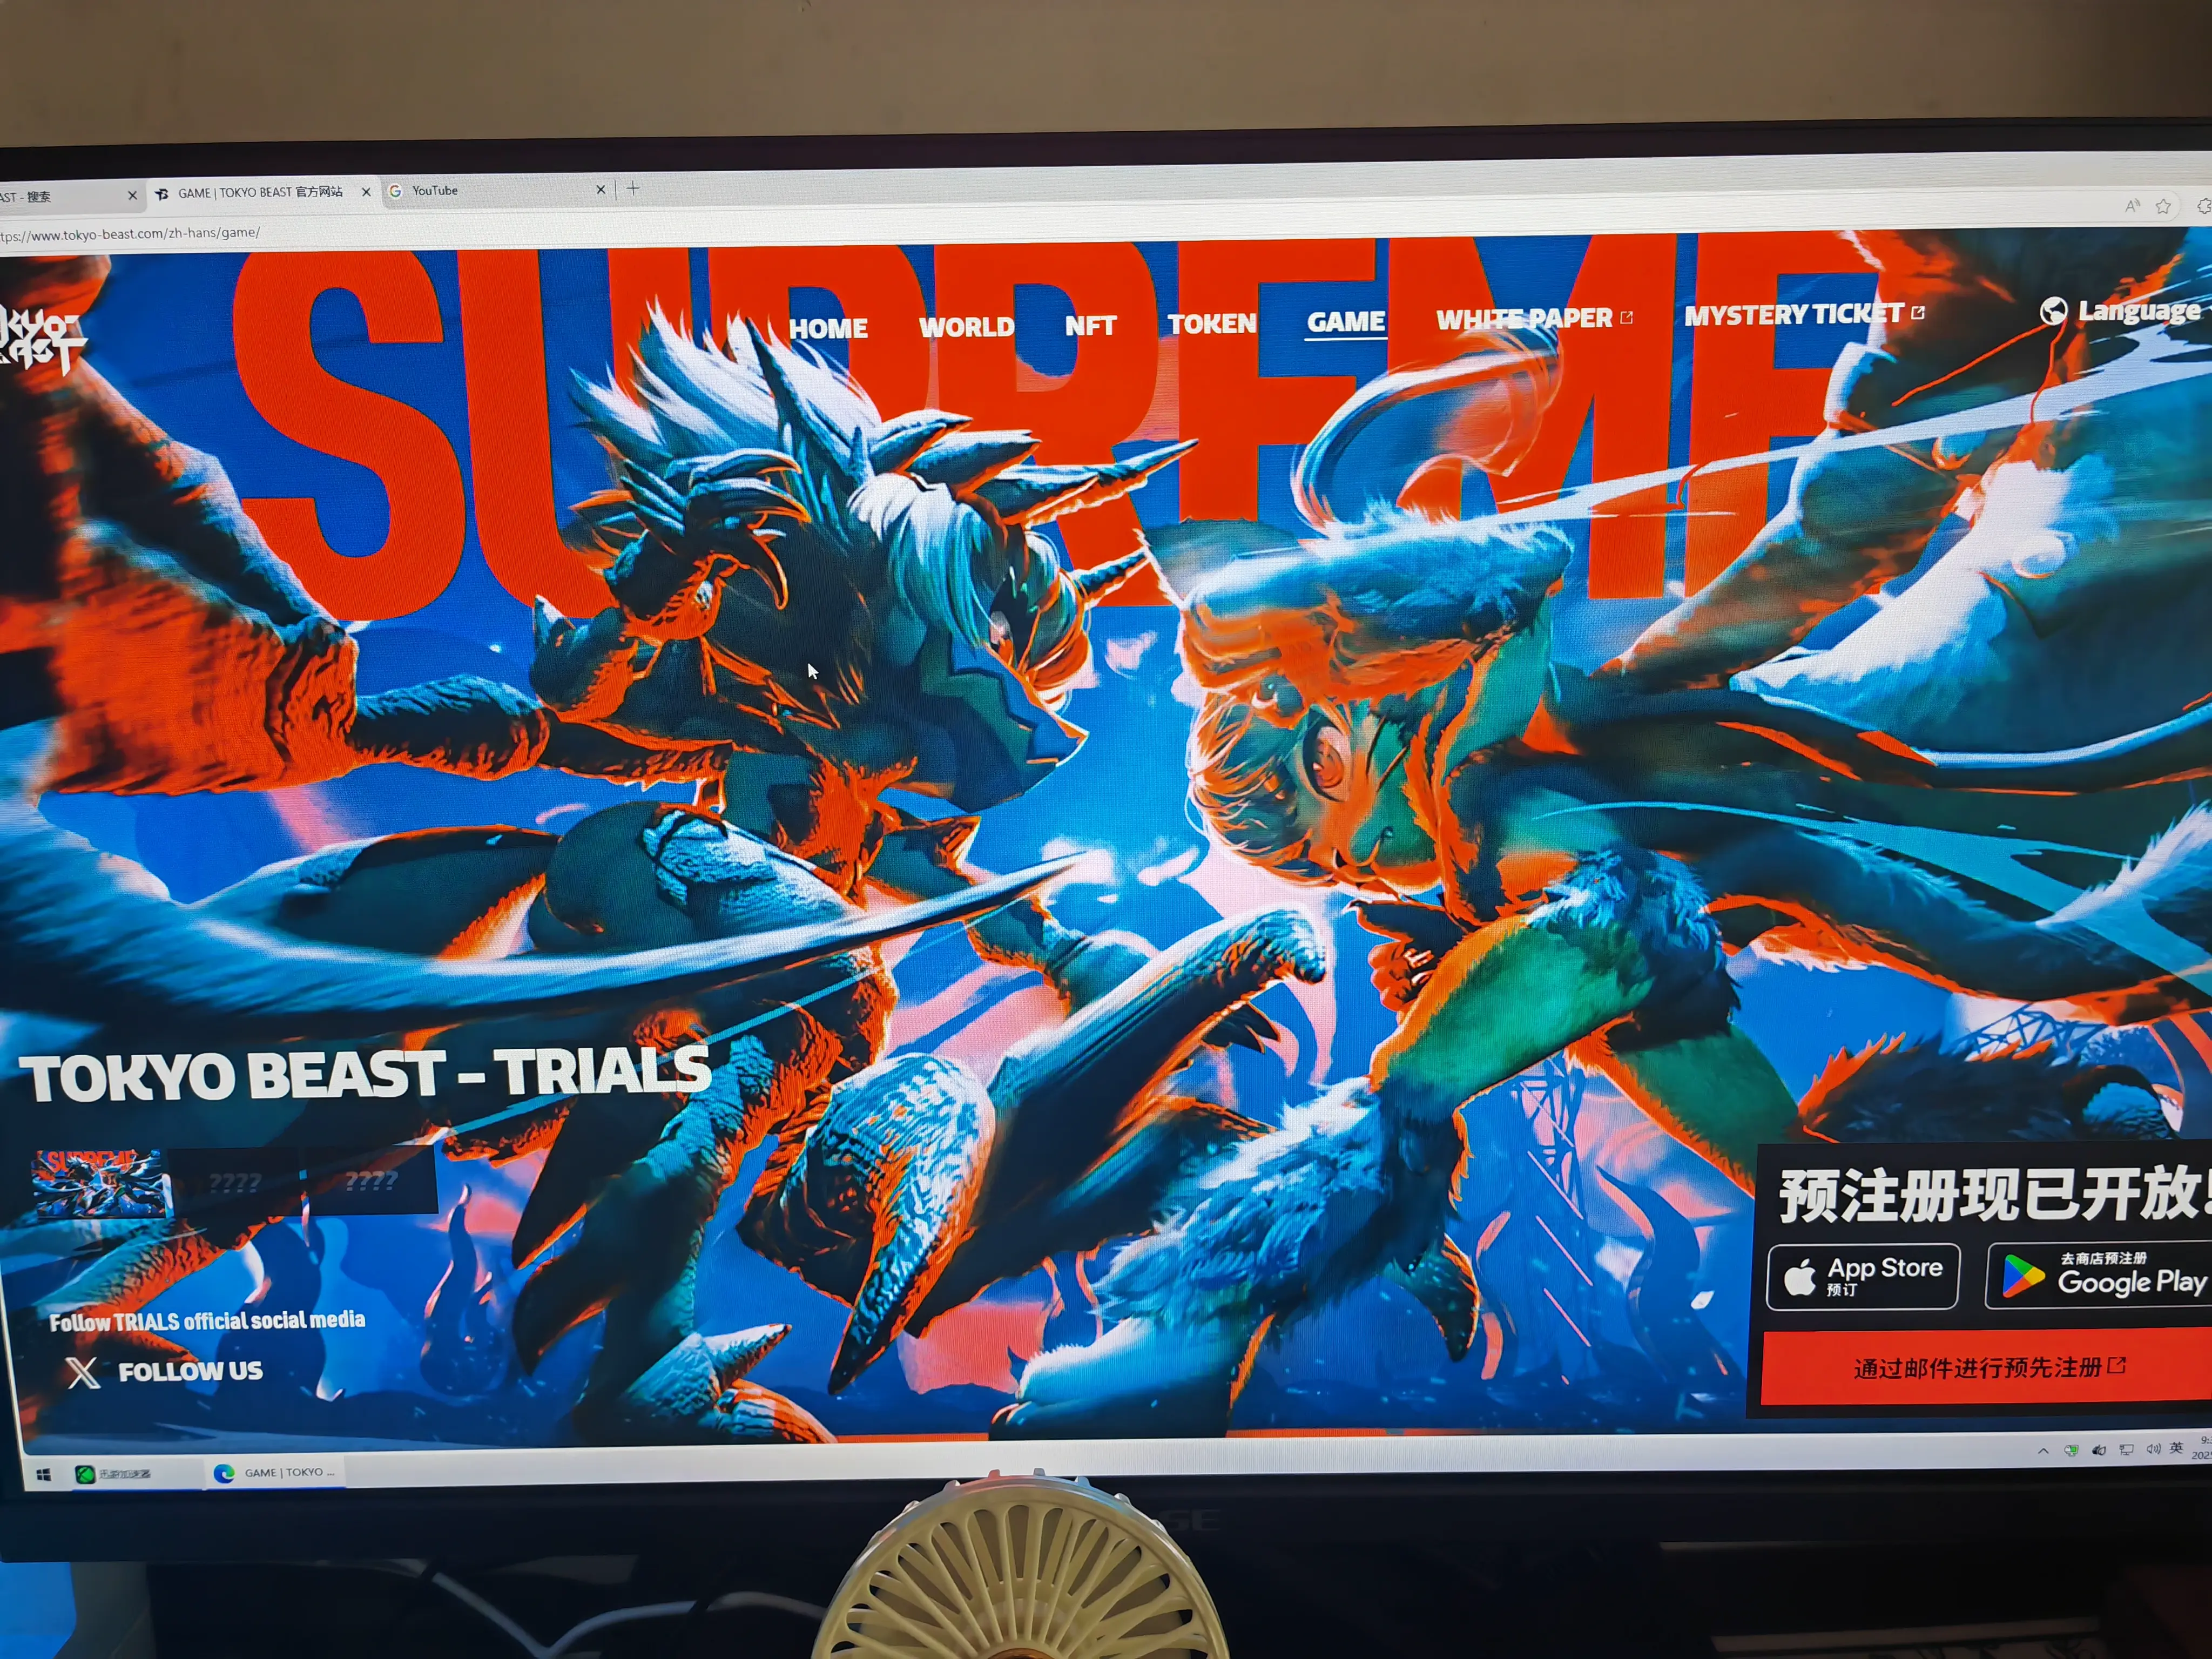Open the globe Language selector icon

[x=2053, y=311]
